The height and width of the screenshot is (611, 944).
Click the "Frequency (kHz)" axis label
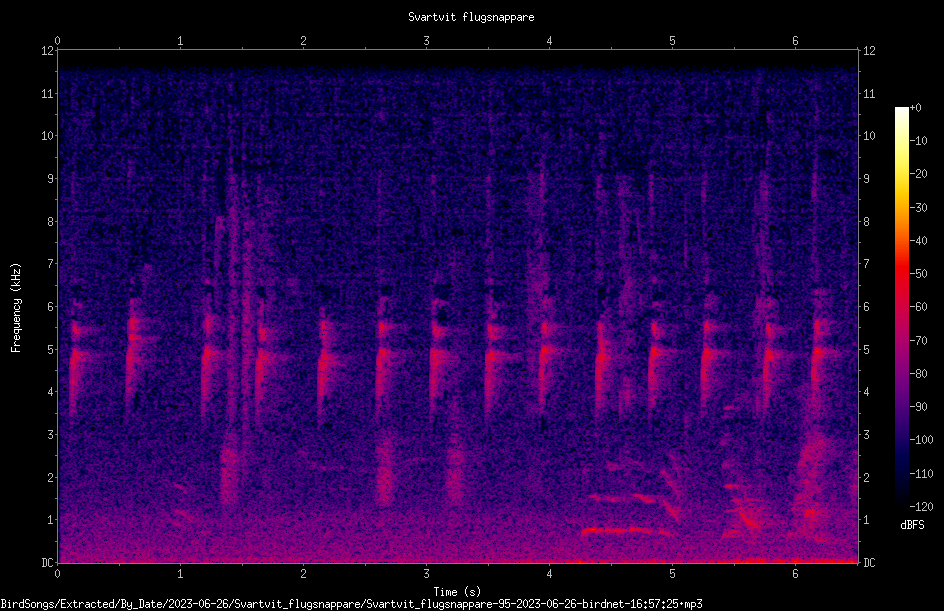16,308
